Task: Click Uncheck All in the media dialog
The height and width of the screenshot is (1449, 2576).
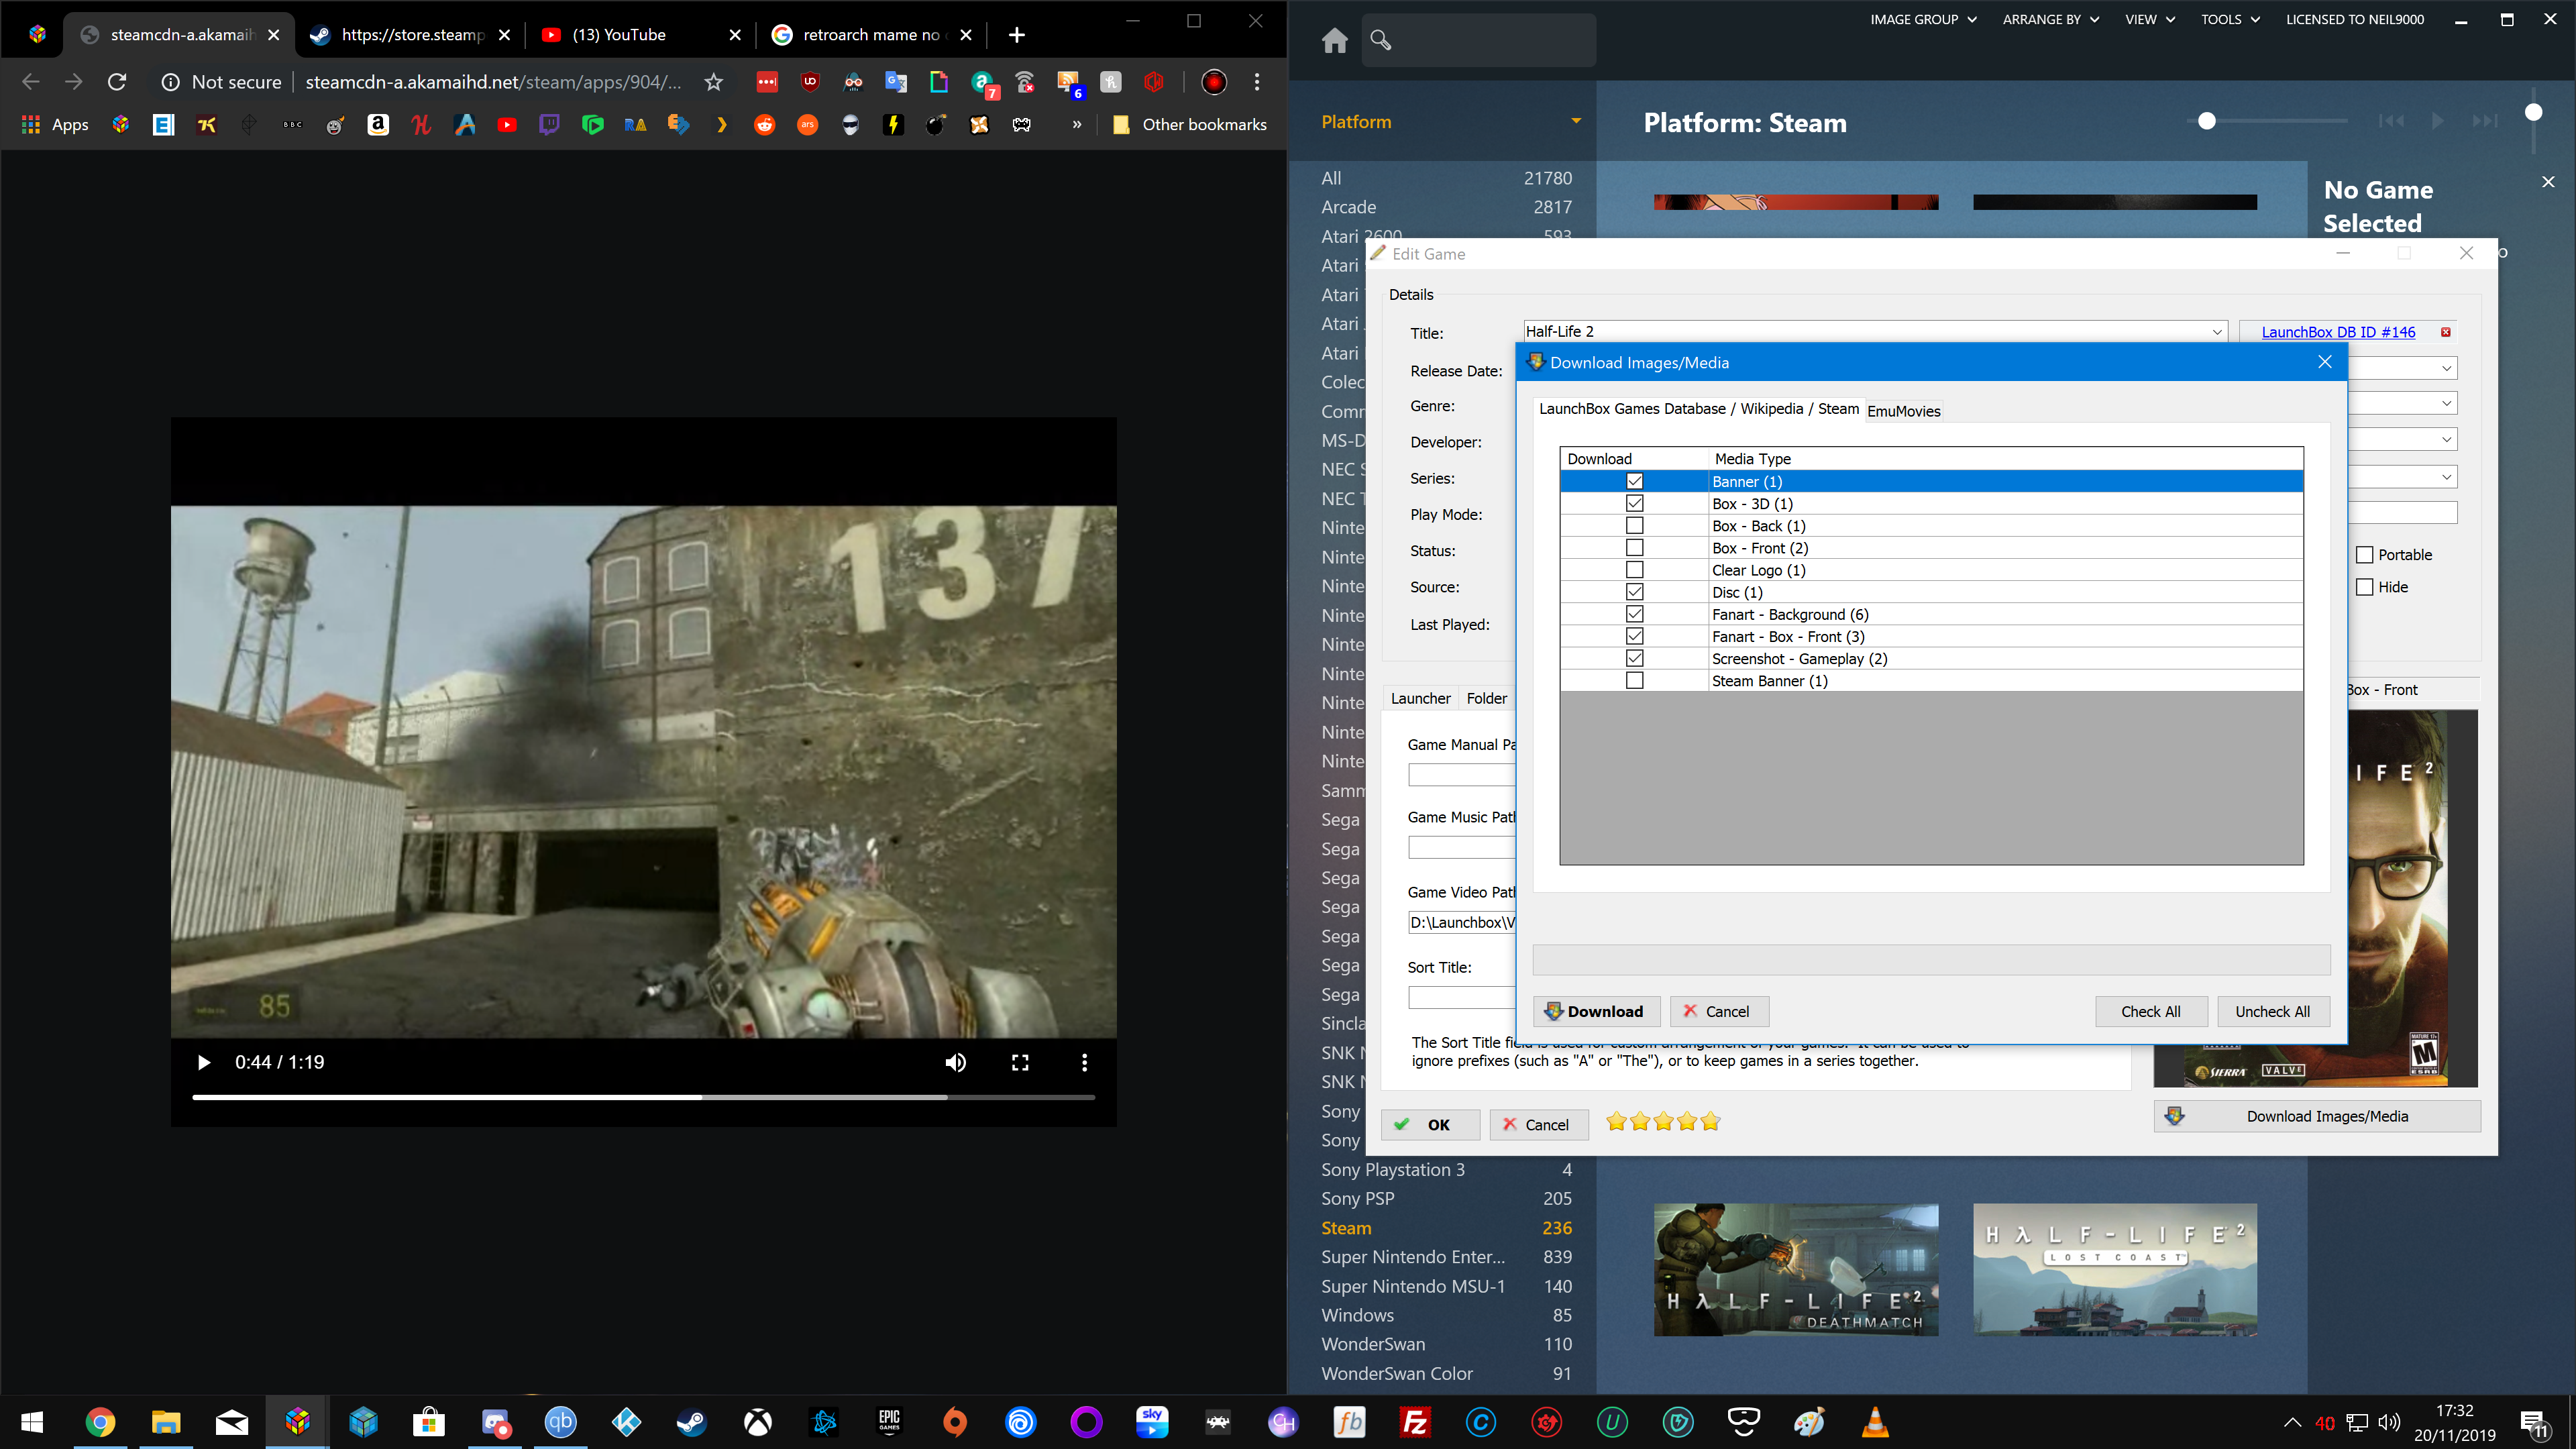Action: pyautogui.click(x=2273, y=1011)
